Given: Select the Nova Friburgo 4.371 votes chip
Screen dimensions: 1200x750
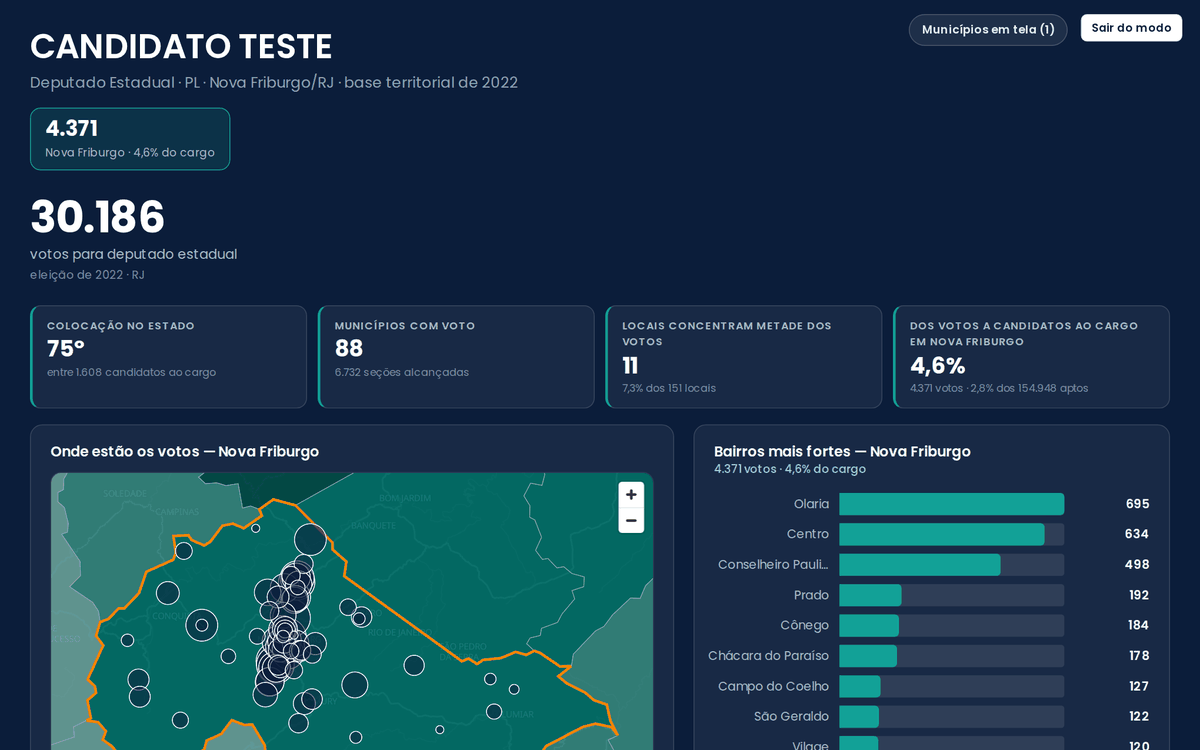Looking at the screenshot, I should tap(130, 139).
